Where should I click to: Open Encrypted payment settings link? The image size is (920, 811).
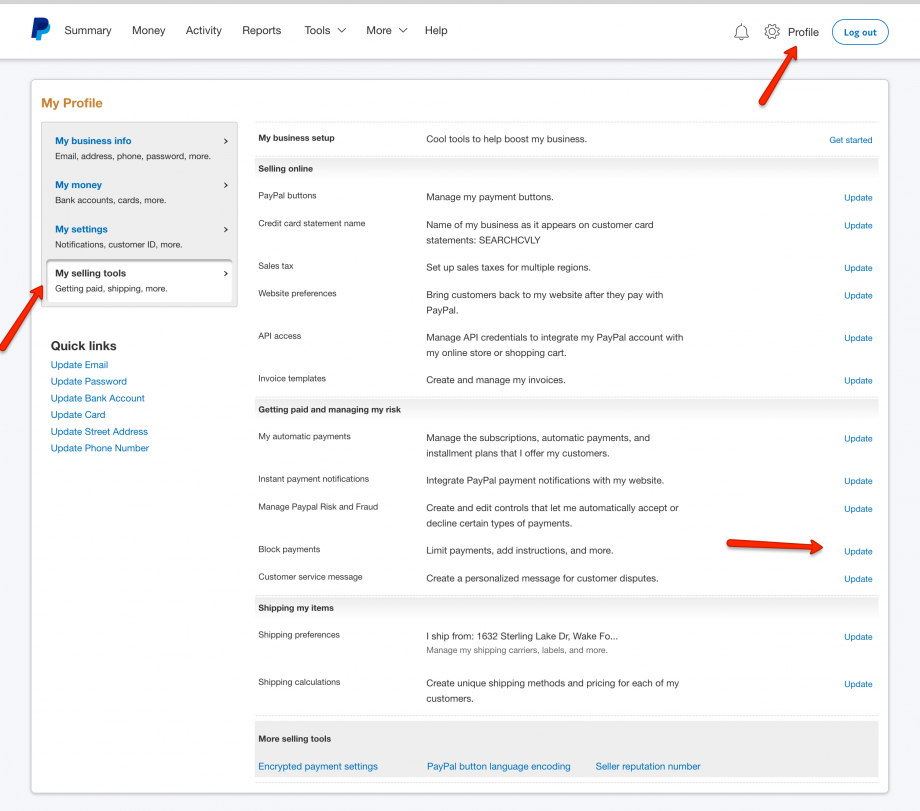coord(318,766)
